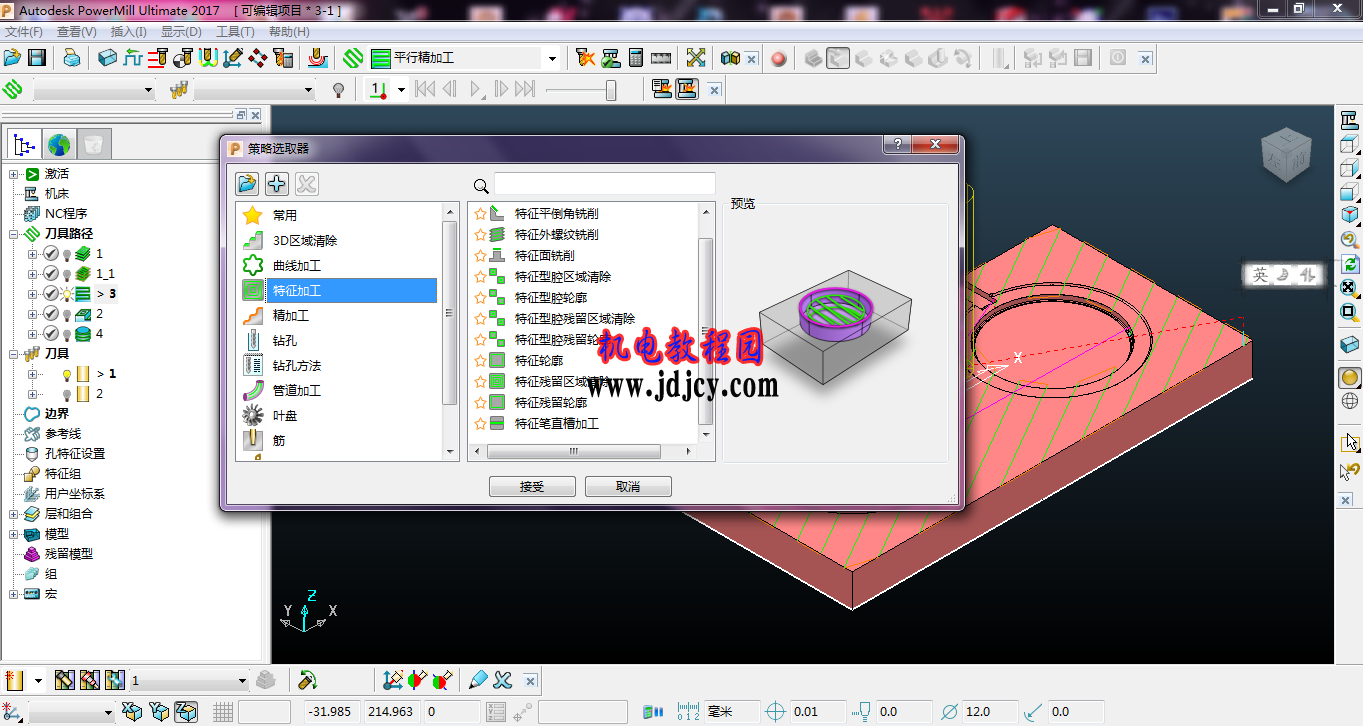Viewport: 1363px width, 726px height.
Task: Click open-folder icon in Strategy Selector
Action: pyautogui.click(x=247, y=184)
